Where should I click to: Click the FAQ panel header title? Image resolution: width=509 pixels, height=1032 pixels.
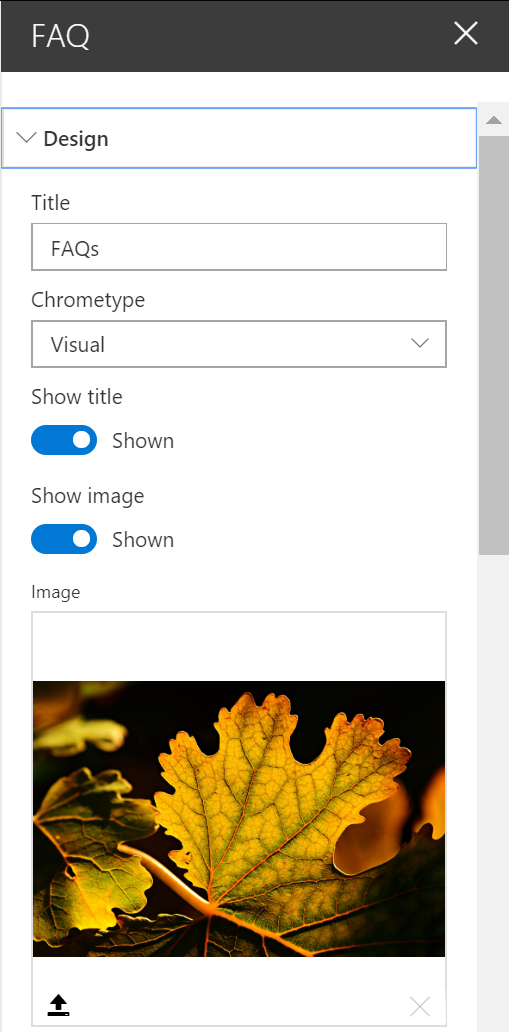pyautogui.click(x=60, y=36)
